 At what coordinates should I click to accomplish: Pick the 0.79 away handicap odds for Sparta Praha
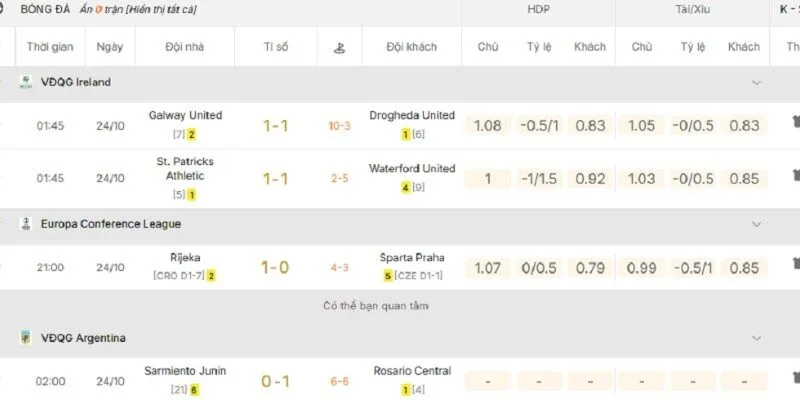click(590, 267)
